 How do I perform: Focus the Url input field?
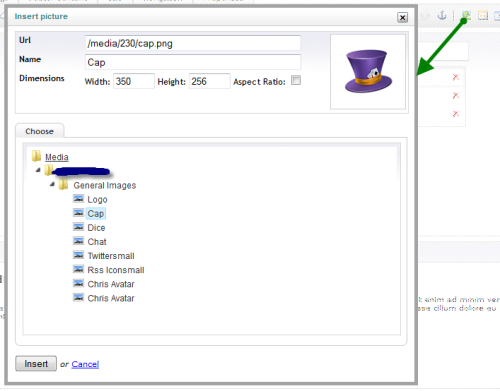pos(193,43)
